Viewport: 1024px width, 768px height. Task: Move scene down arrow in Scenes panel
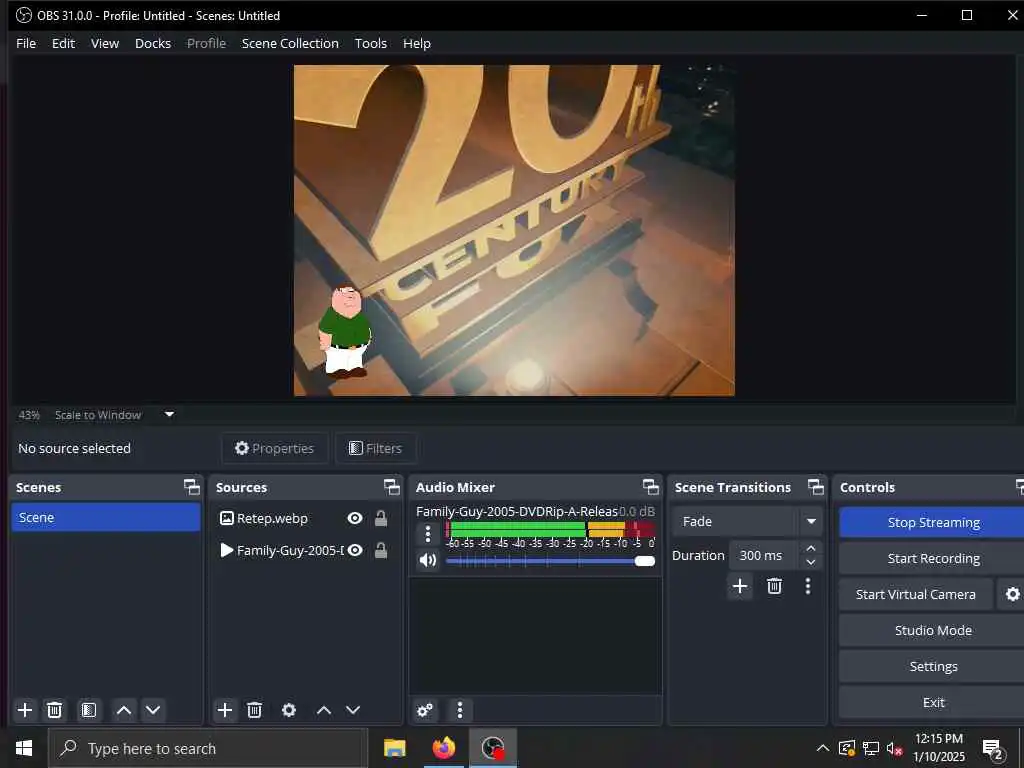tap(153, 710)
